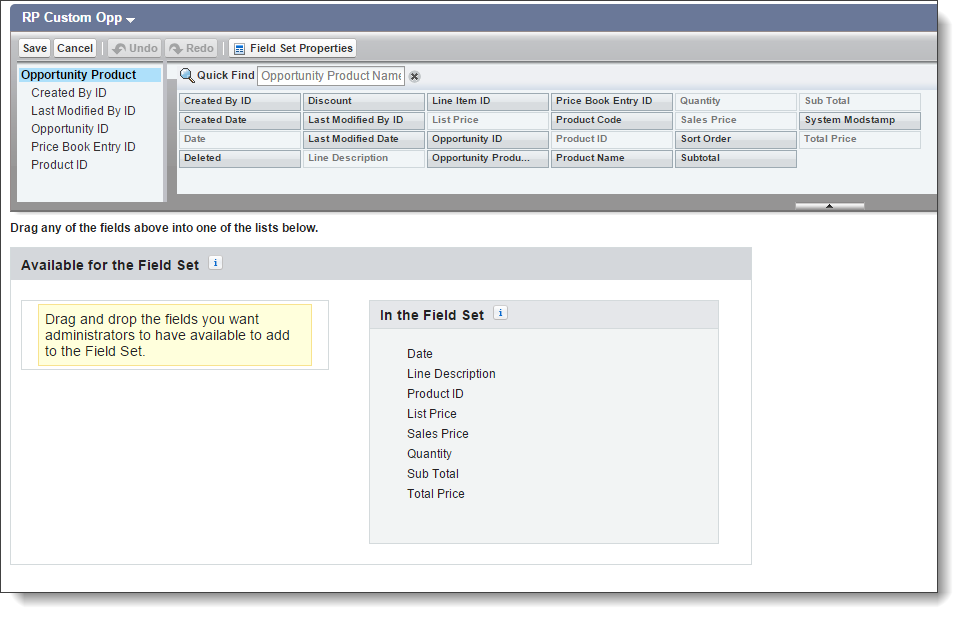Click the Product Name palette field
963x618 pixels.
tap(612, 158)
